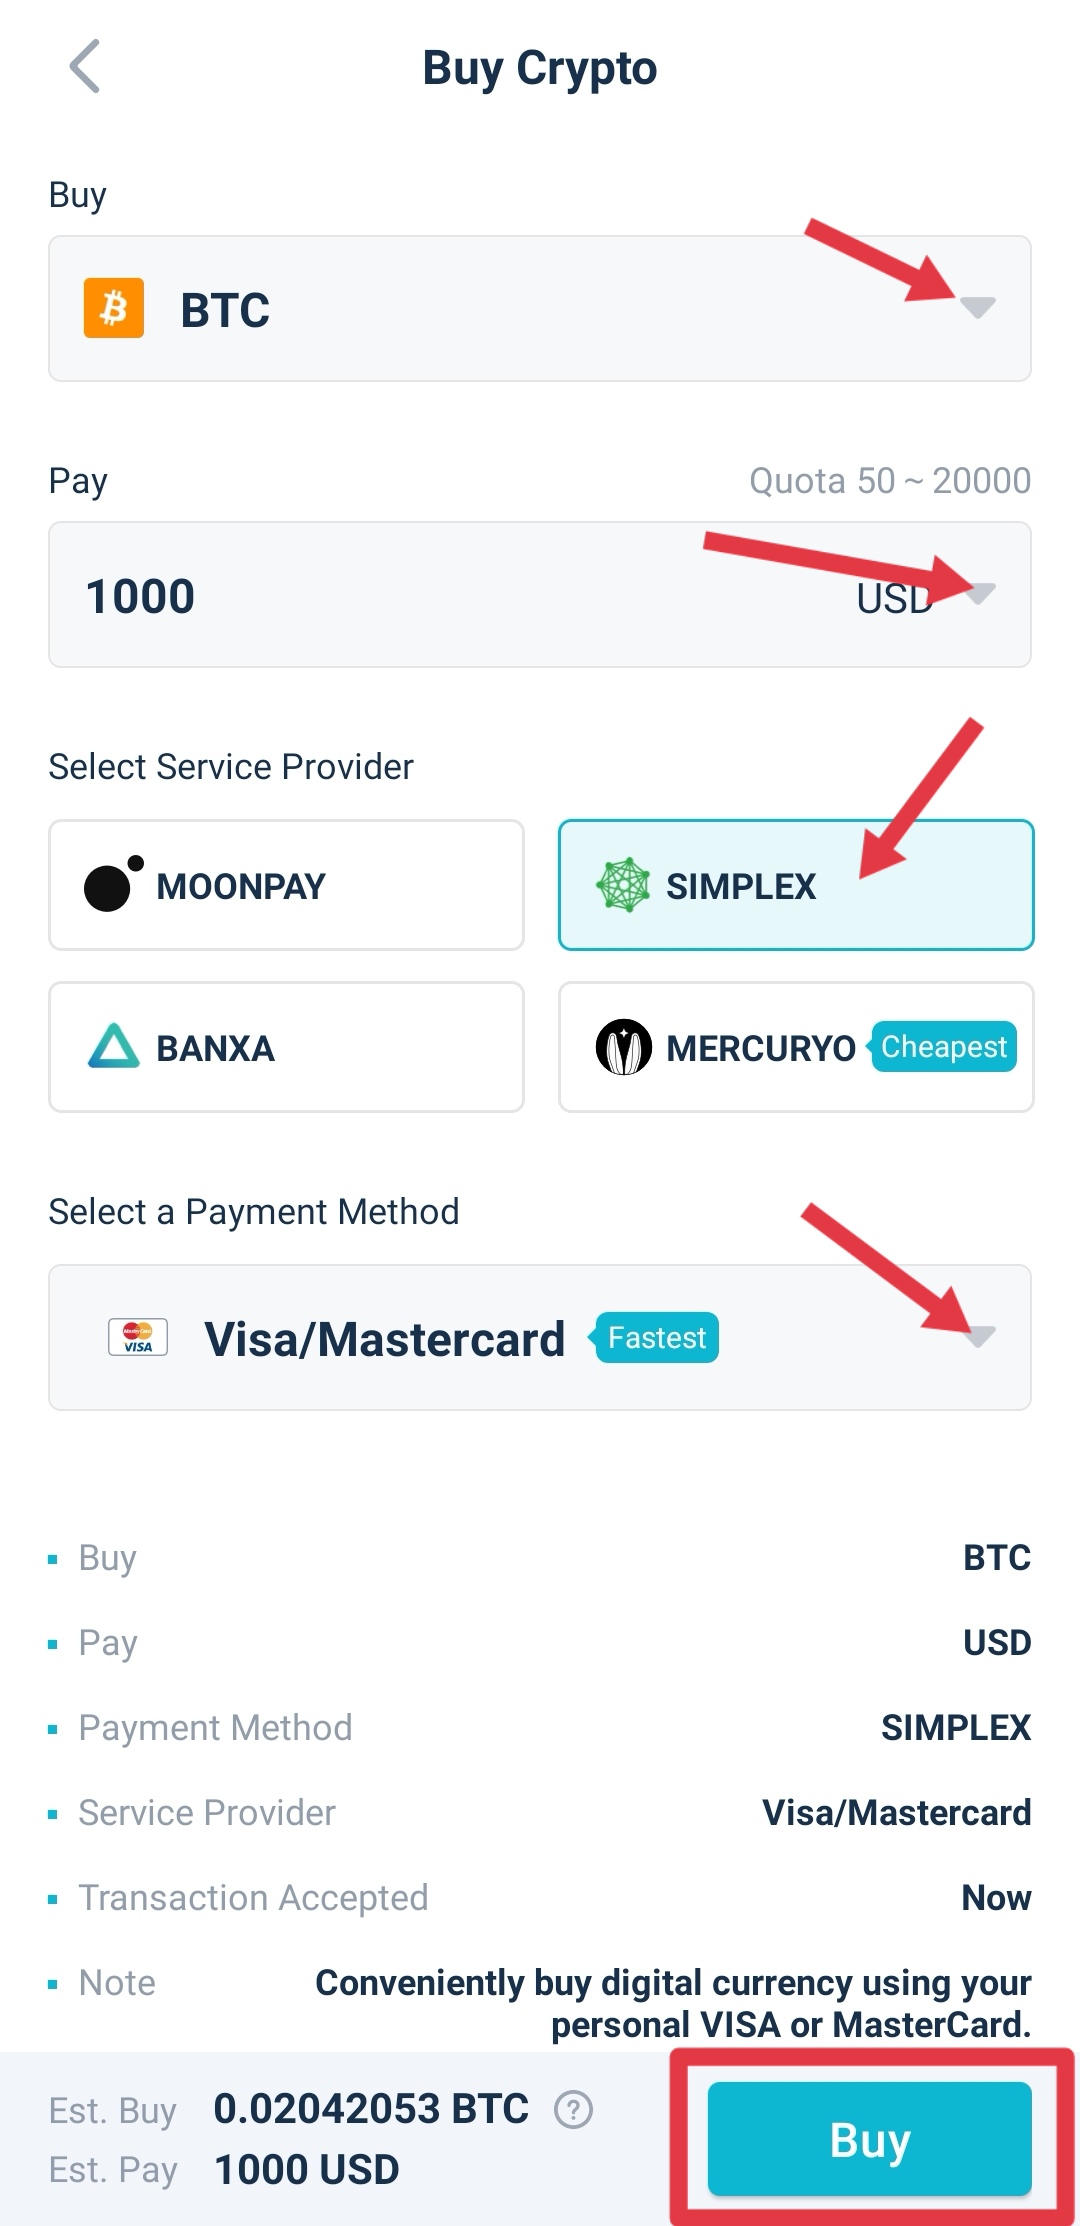Choose BANXA as service provider
This screenshot has width=1080, height=2226.
point(286,1047)
